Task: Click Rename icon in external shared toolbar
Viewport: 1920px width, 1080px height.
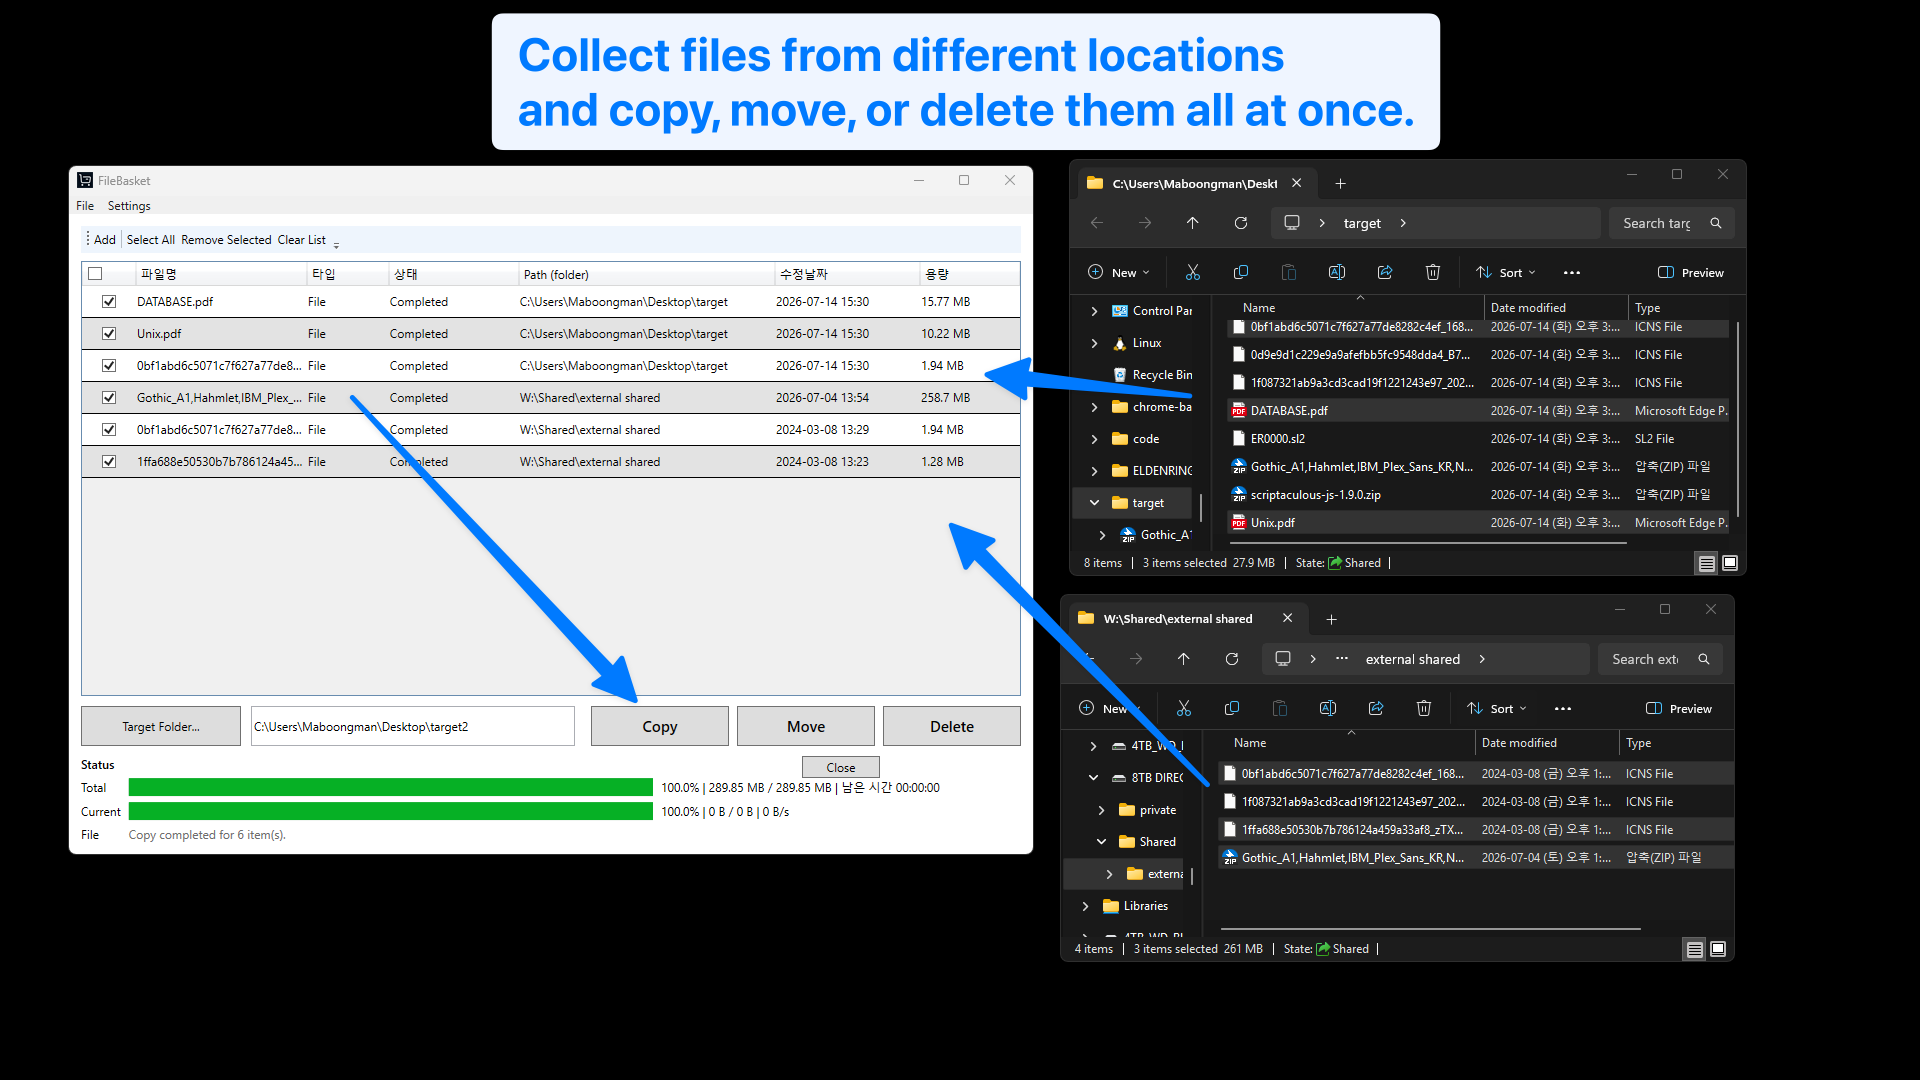Action: click(1328, 708)
